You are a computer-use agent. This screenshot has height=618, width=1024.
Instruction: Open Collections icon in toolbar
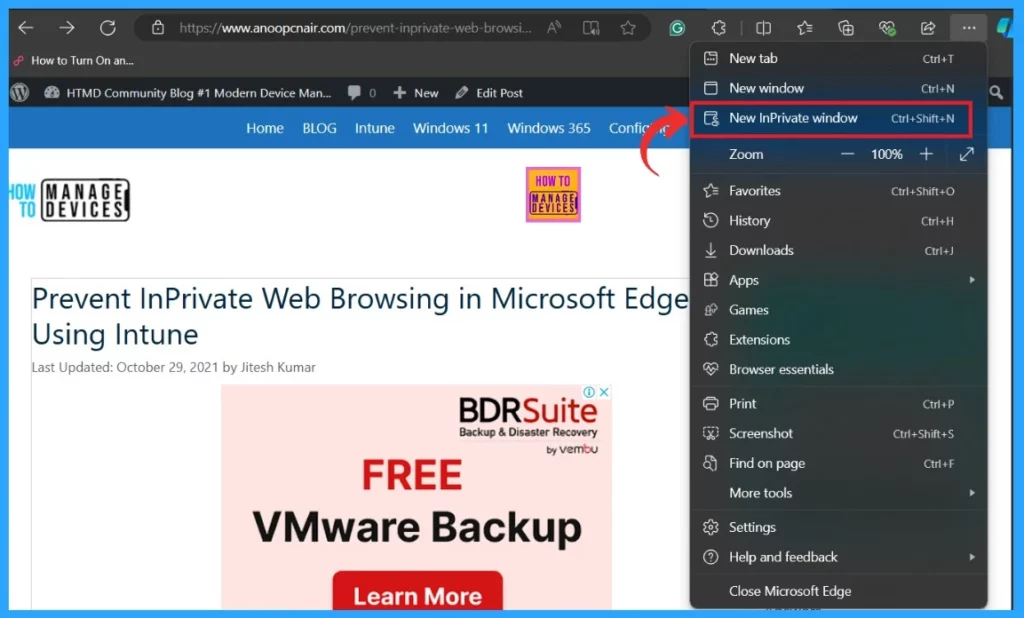tap(846, 27)
